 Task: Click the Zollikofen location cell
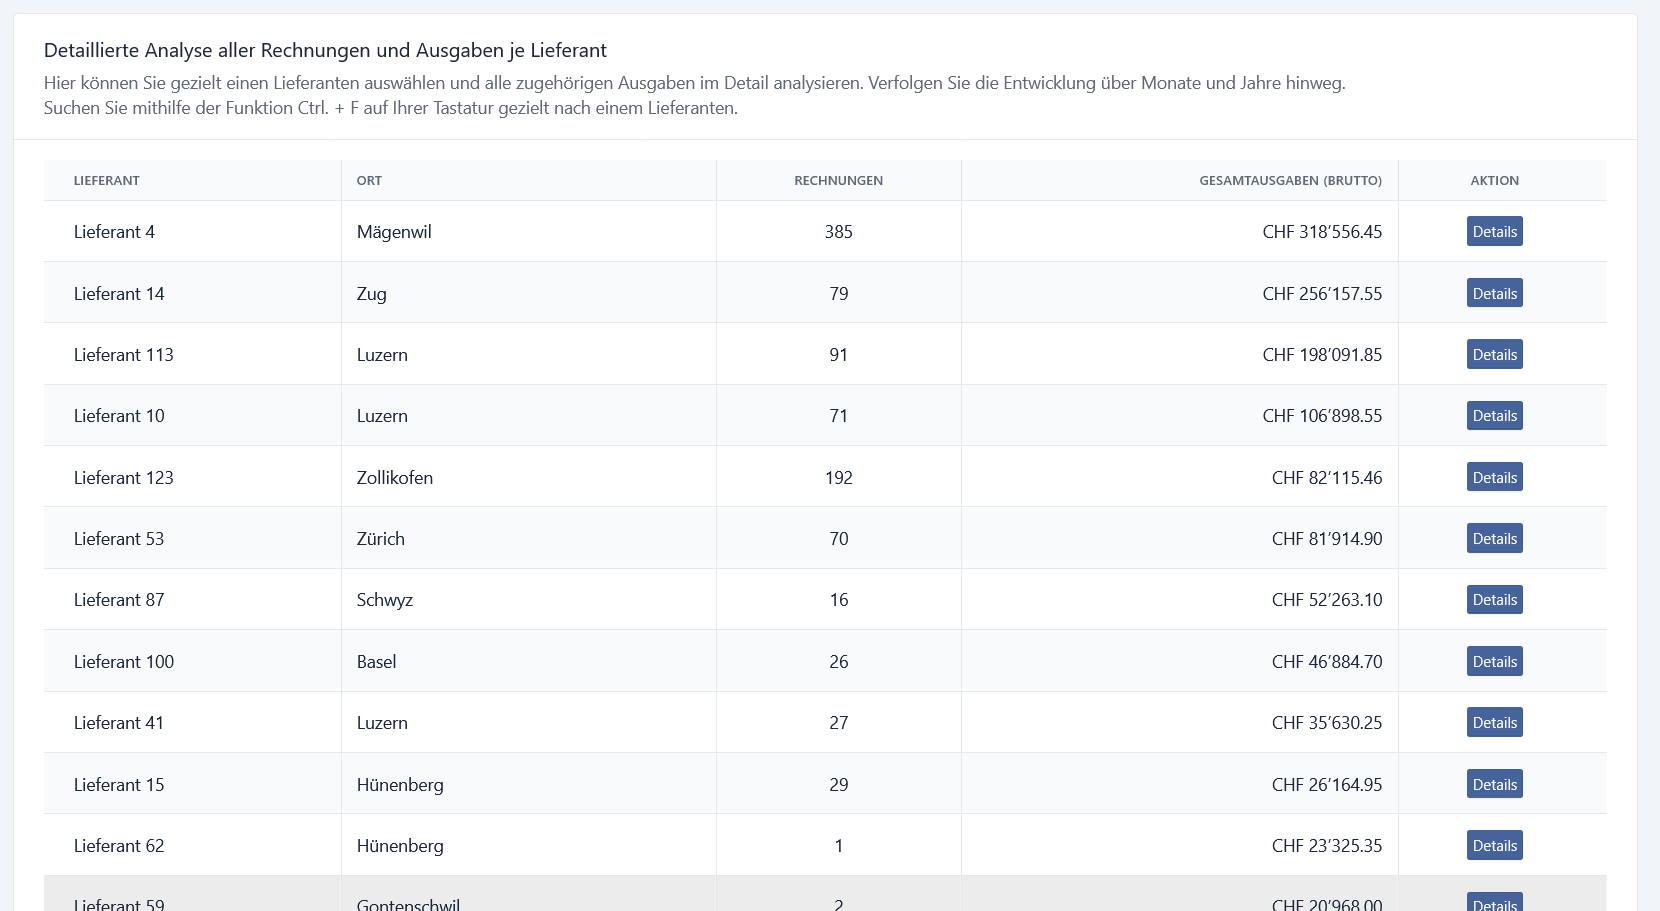click(395, 478)
